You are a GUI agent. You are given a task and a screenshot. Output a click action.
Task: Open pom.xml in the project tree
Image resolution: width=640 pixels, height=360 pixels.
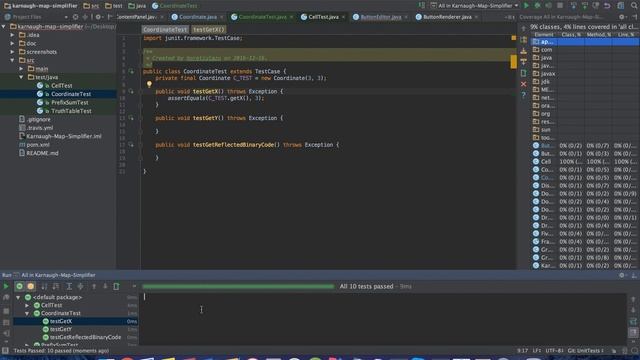tap(38, 144)
